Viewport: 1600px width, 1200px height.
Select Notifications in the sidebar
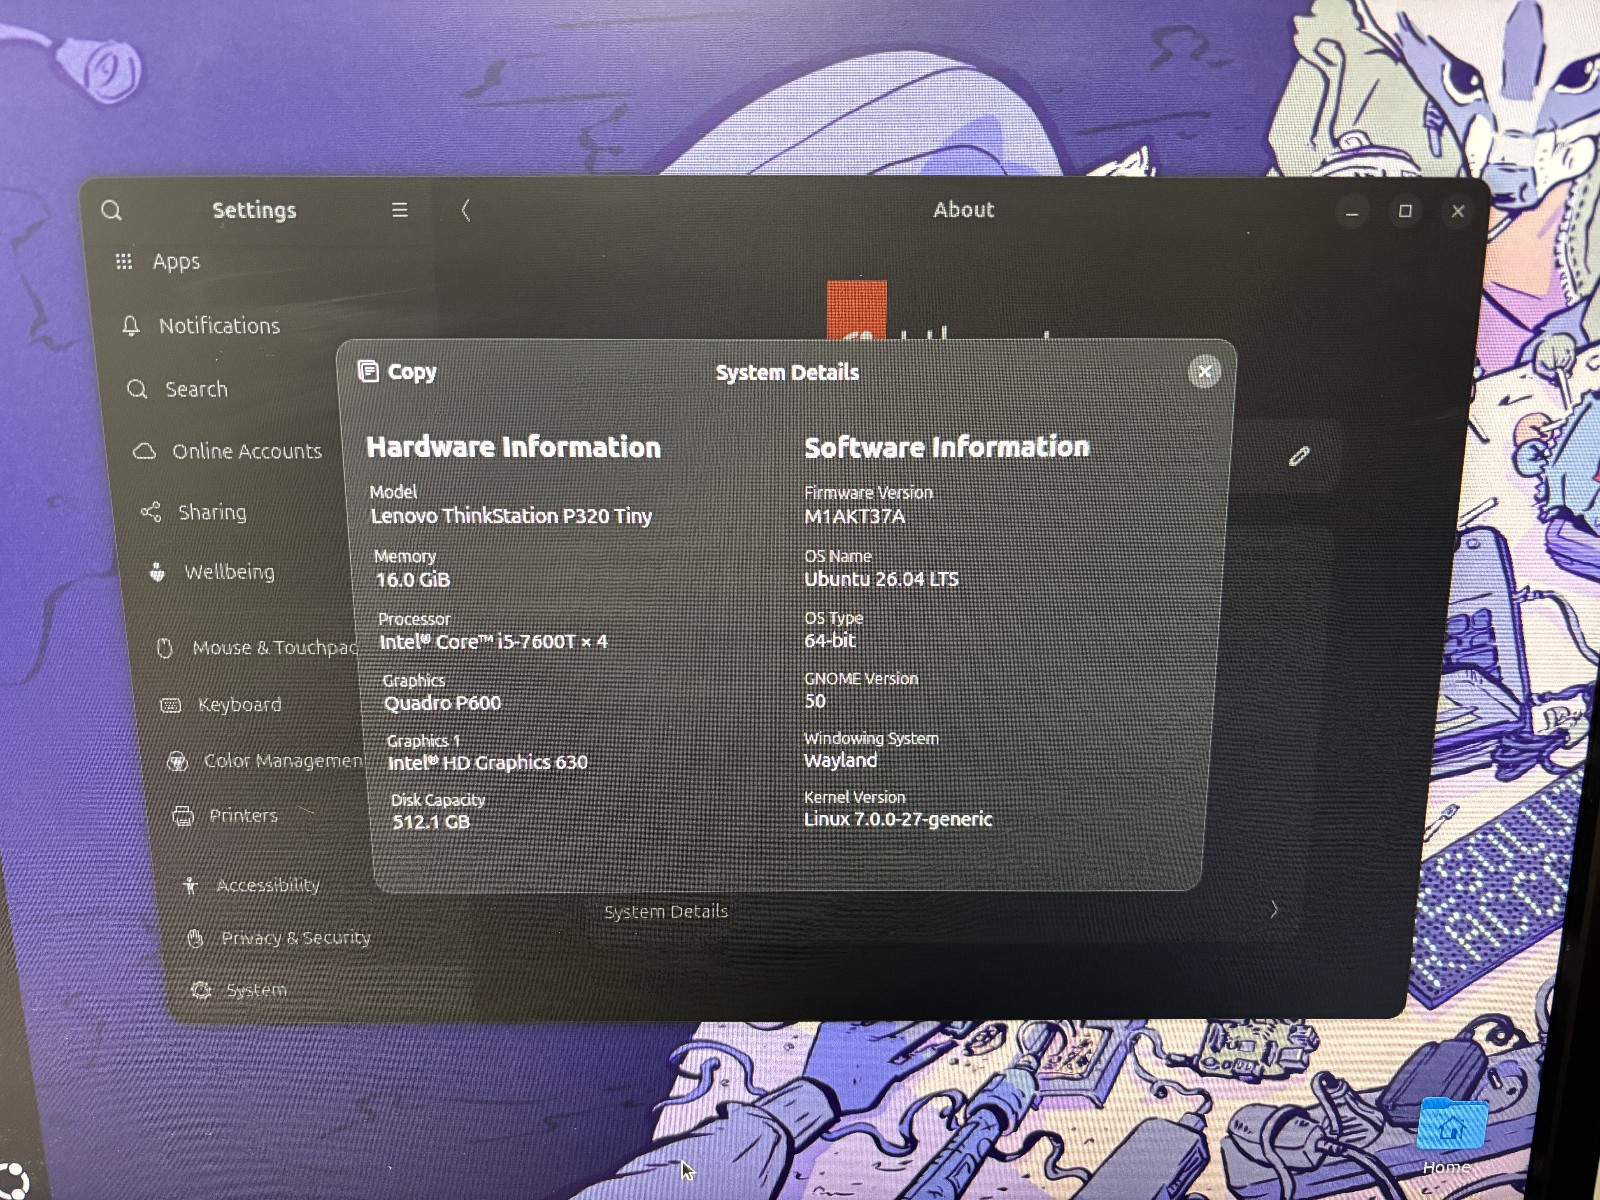coord(201,326)
